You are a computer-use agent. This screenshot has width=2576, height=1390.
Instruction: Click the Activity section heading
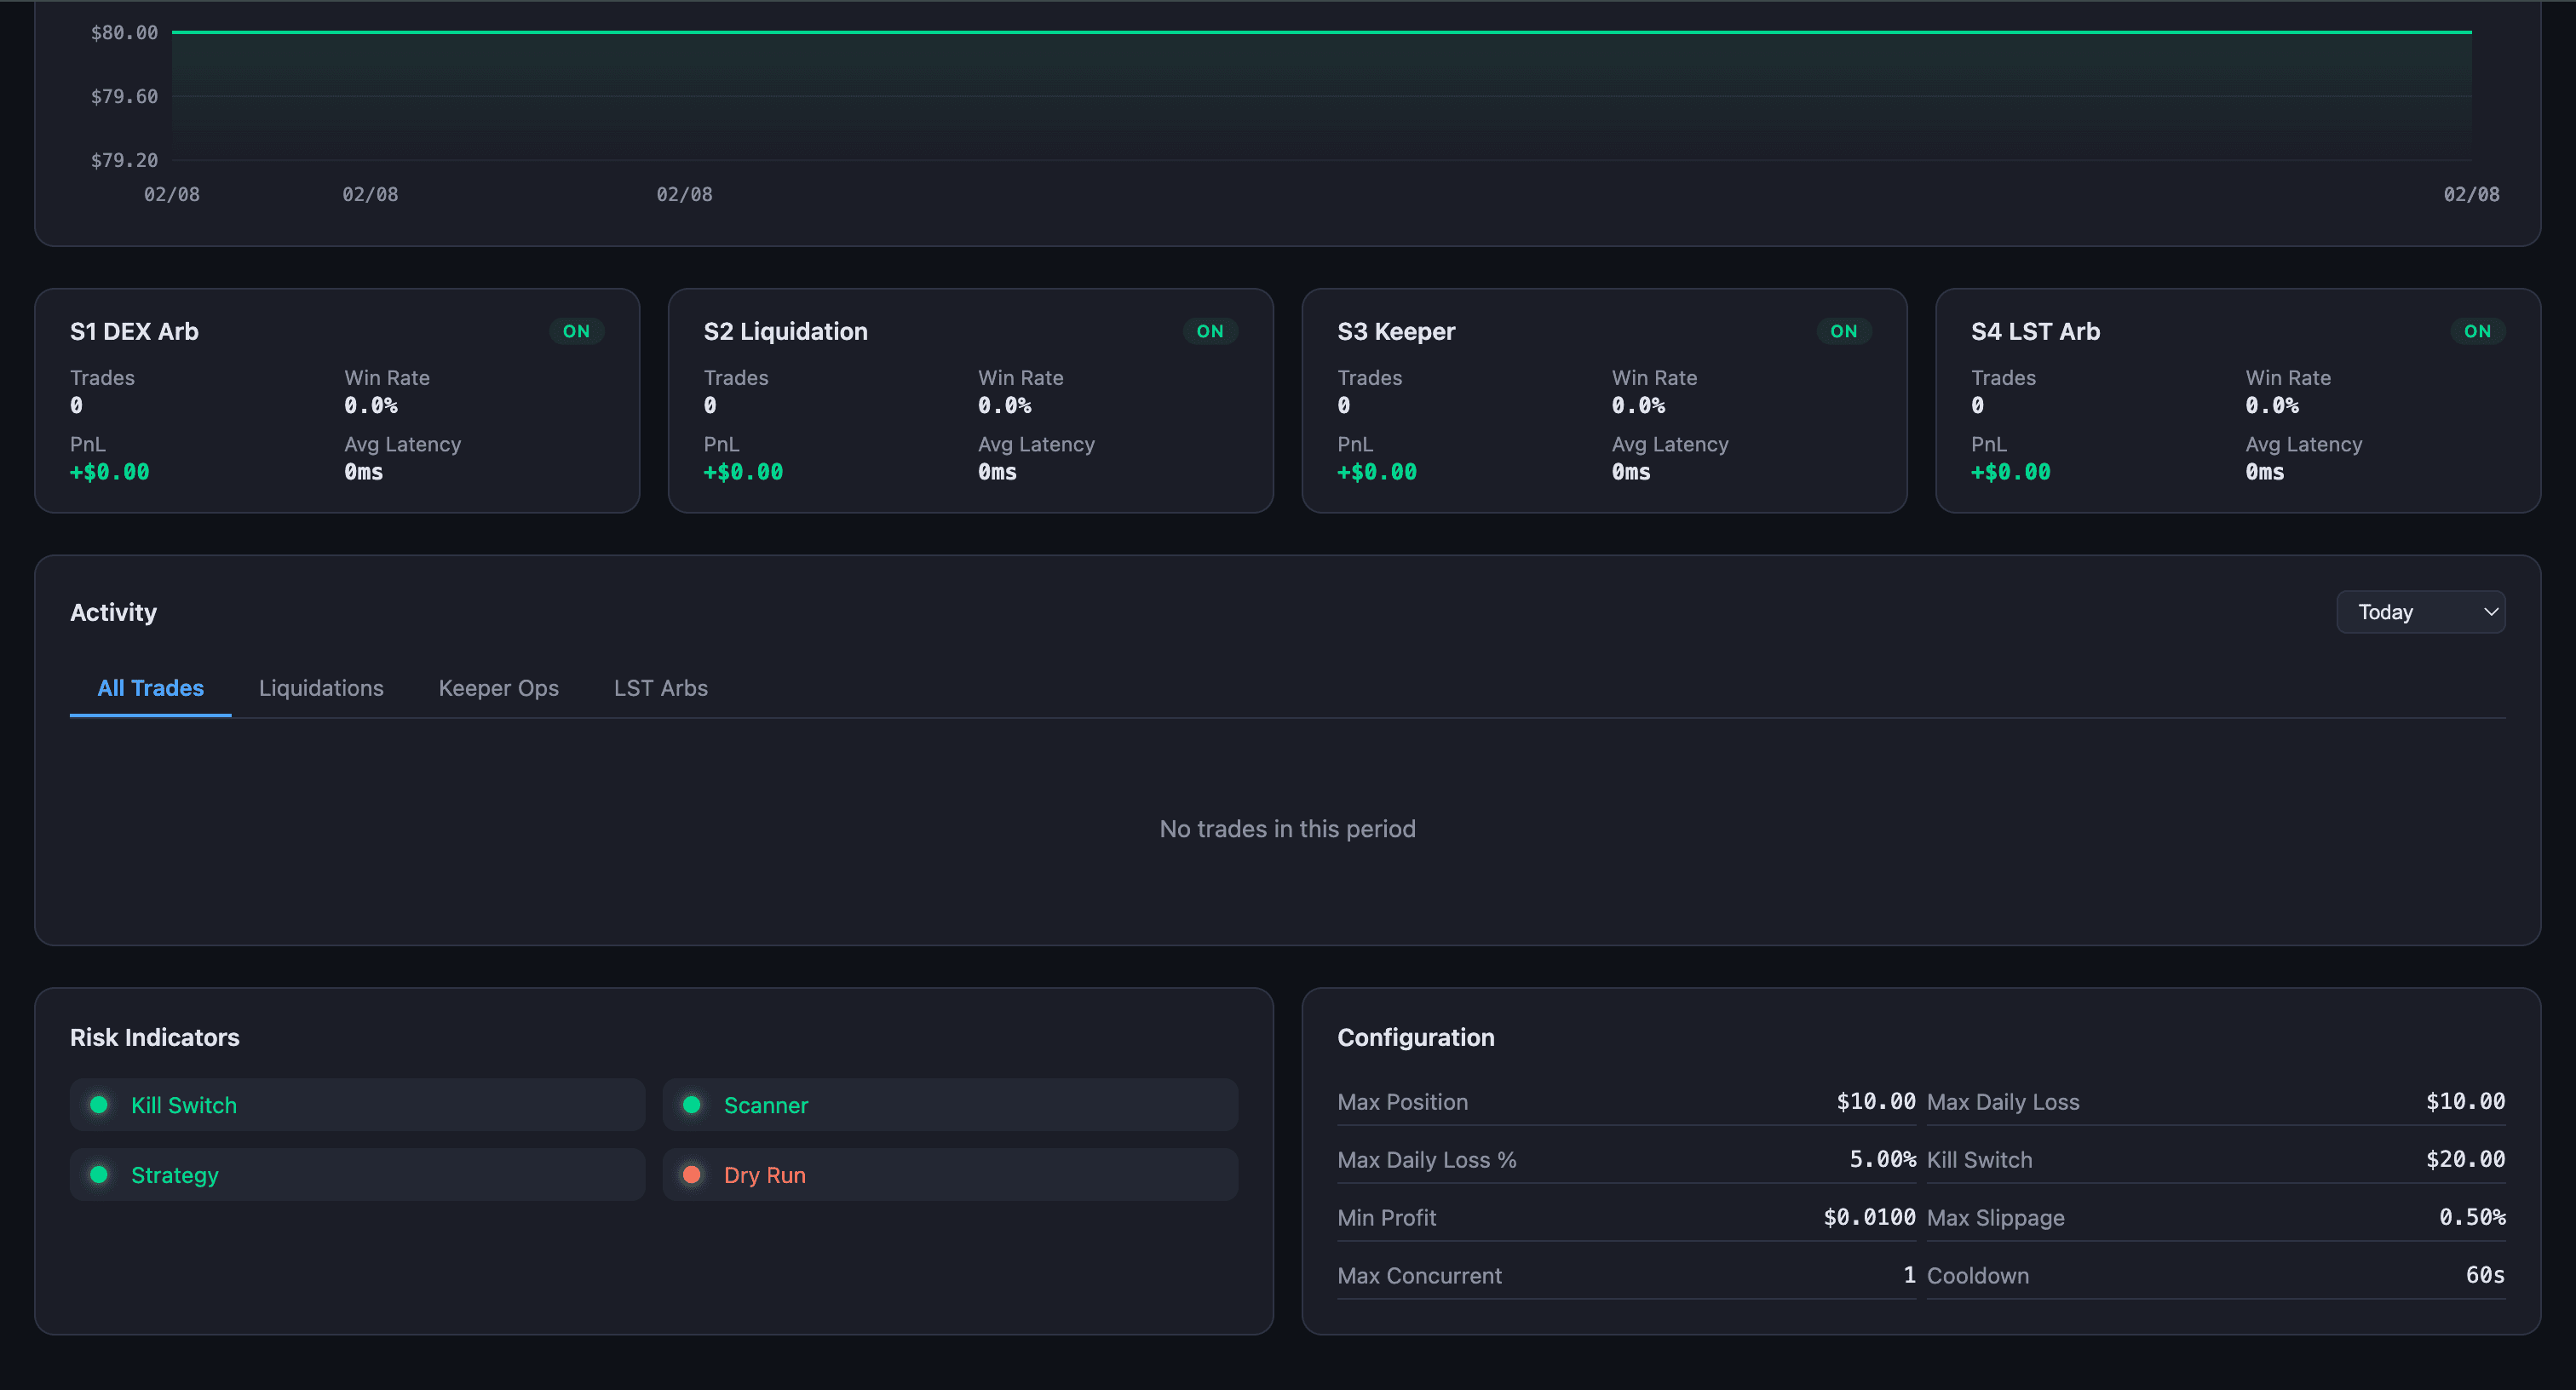pos(113,612)
